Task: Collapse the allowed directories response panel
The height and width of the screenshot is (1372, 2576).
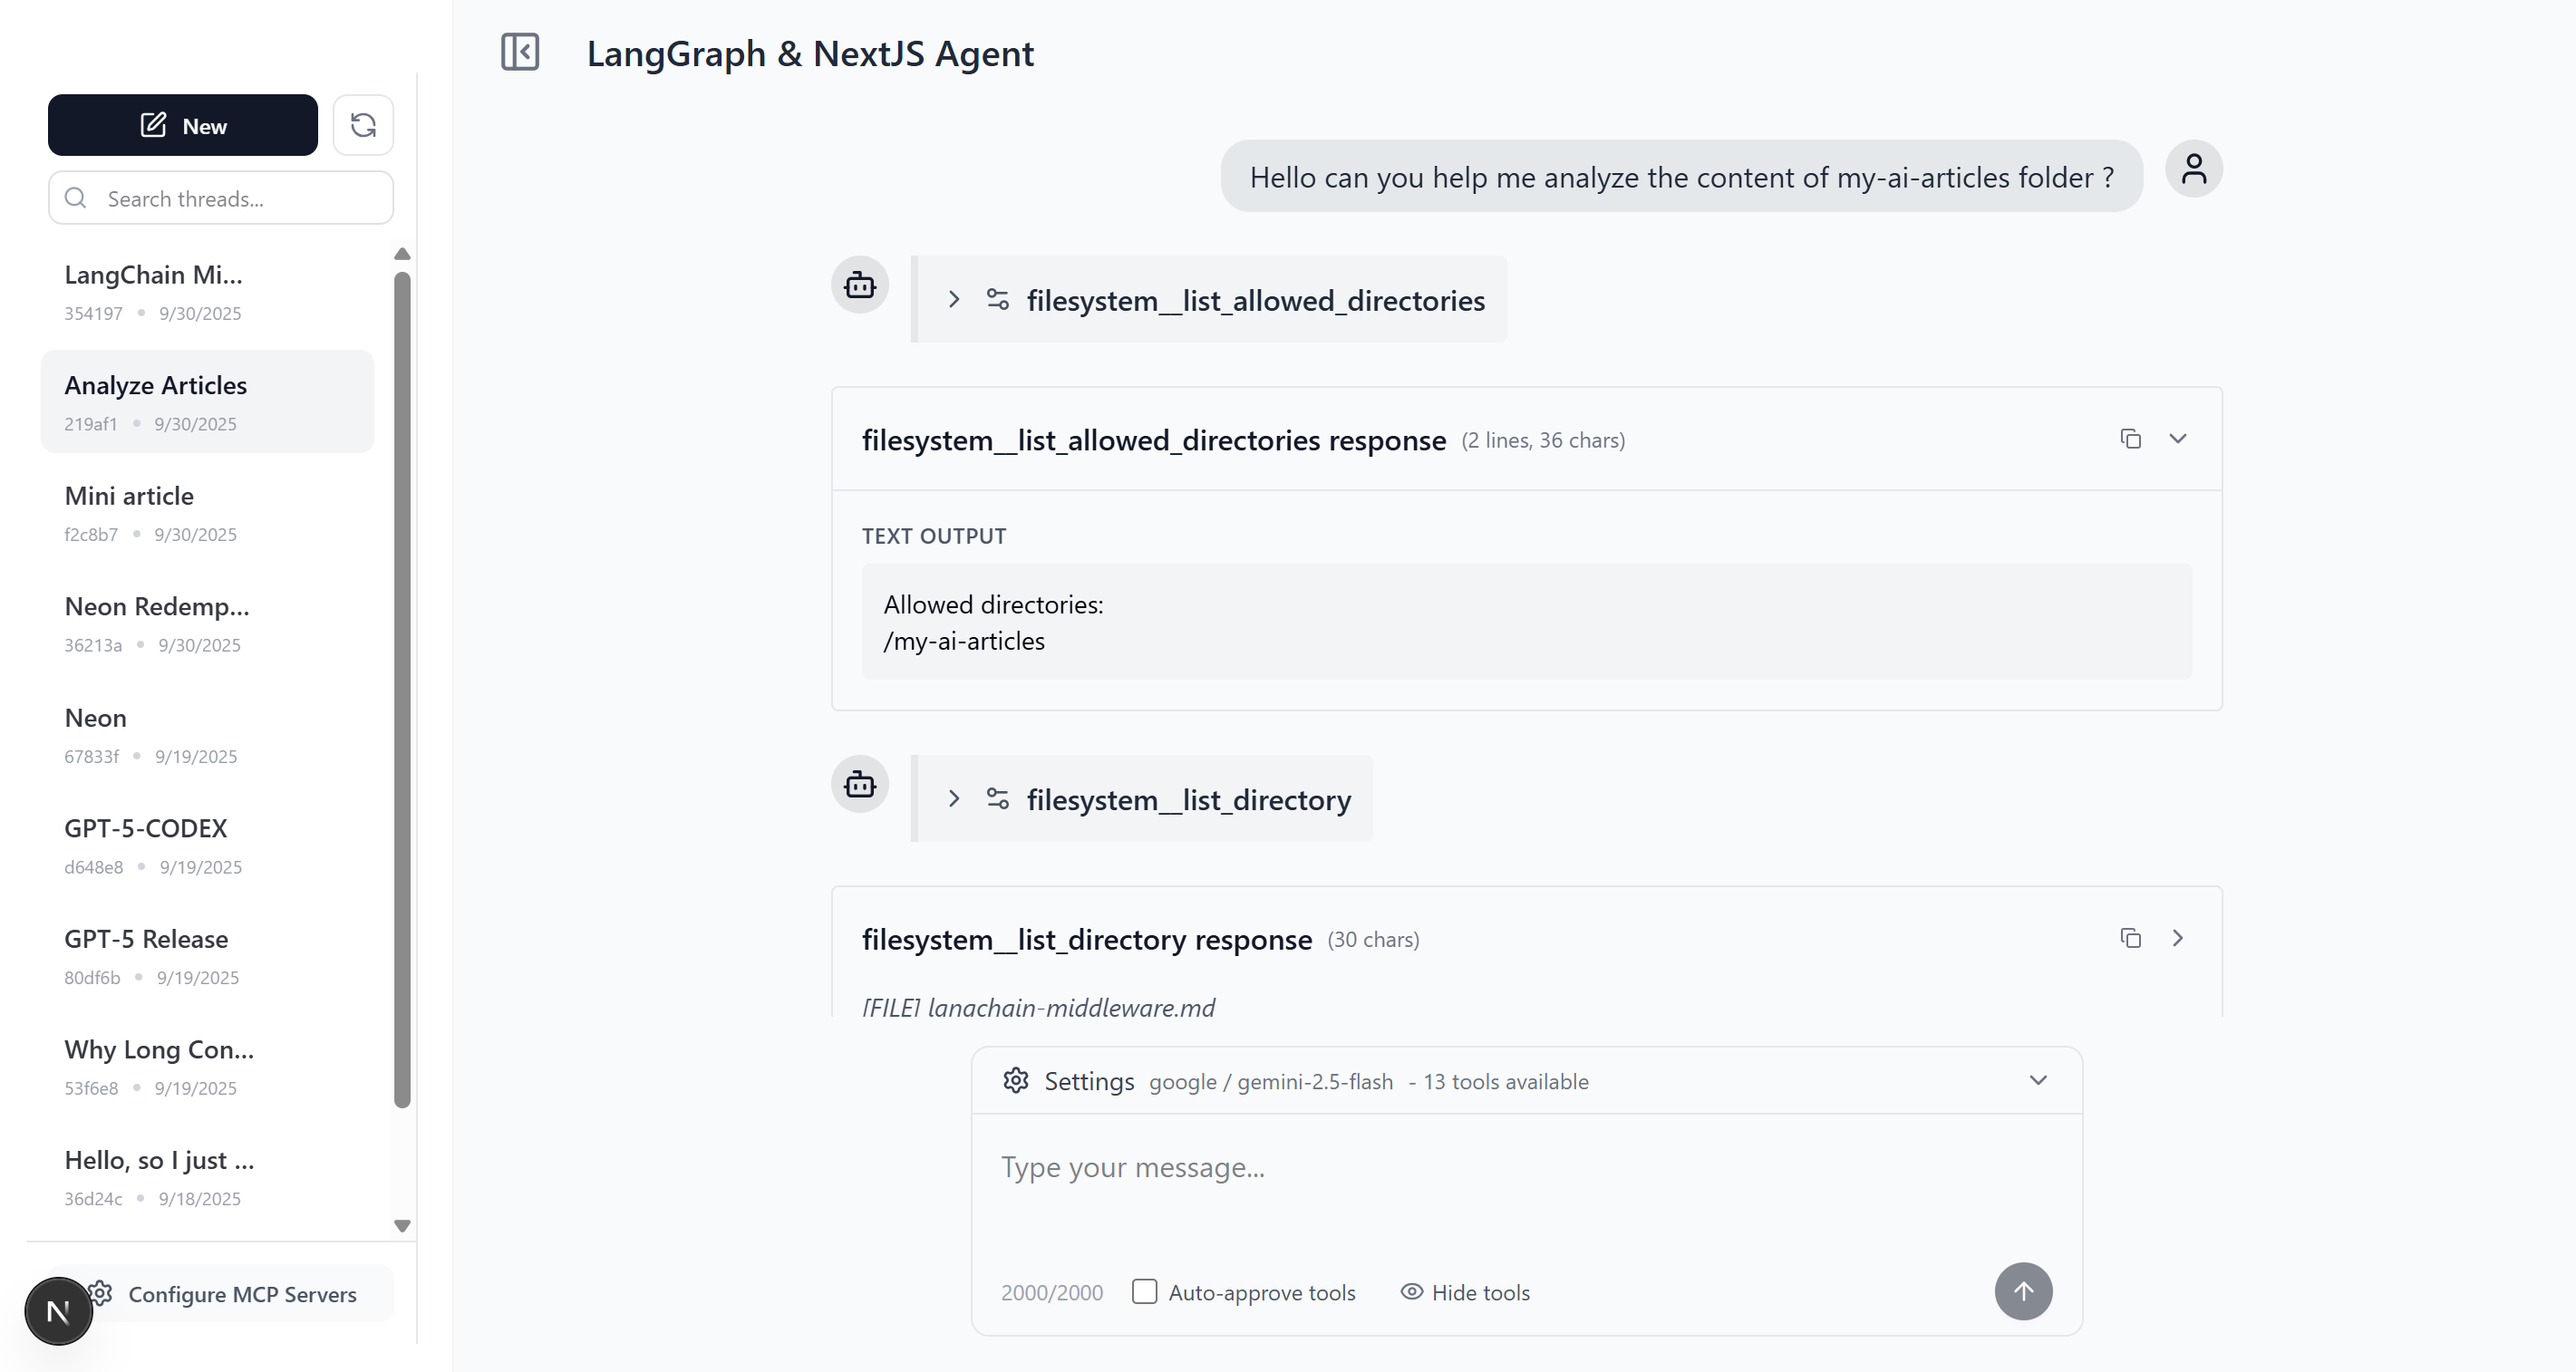Action: point(2179,438)
